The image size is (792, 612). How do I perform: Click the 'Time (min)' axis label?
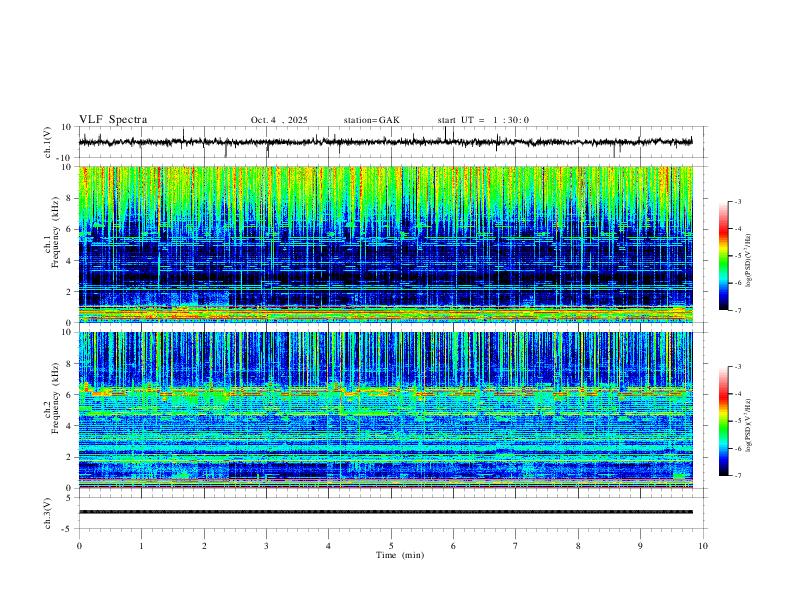point(400,555)
